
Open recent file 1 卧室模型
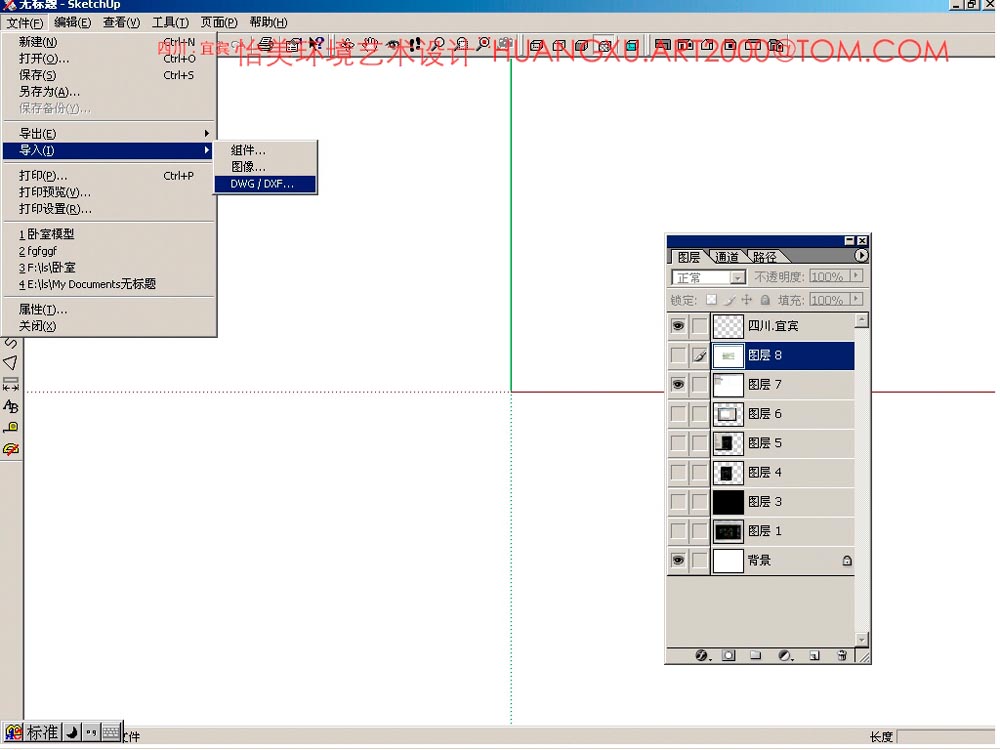109,234
